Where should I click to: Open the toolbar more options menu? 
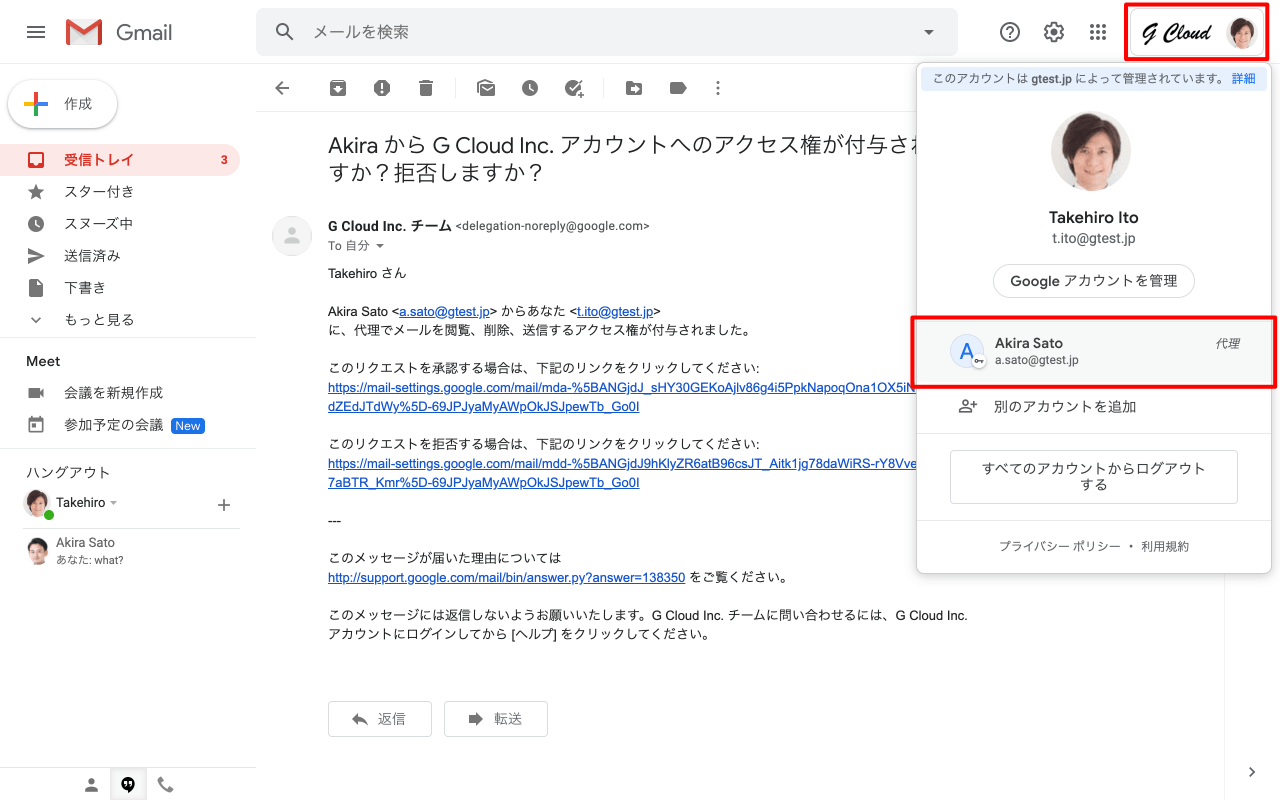717,88
